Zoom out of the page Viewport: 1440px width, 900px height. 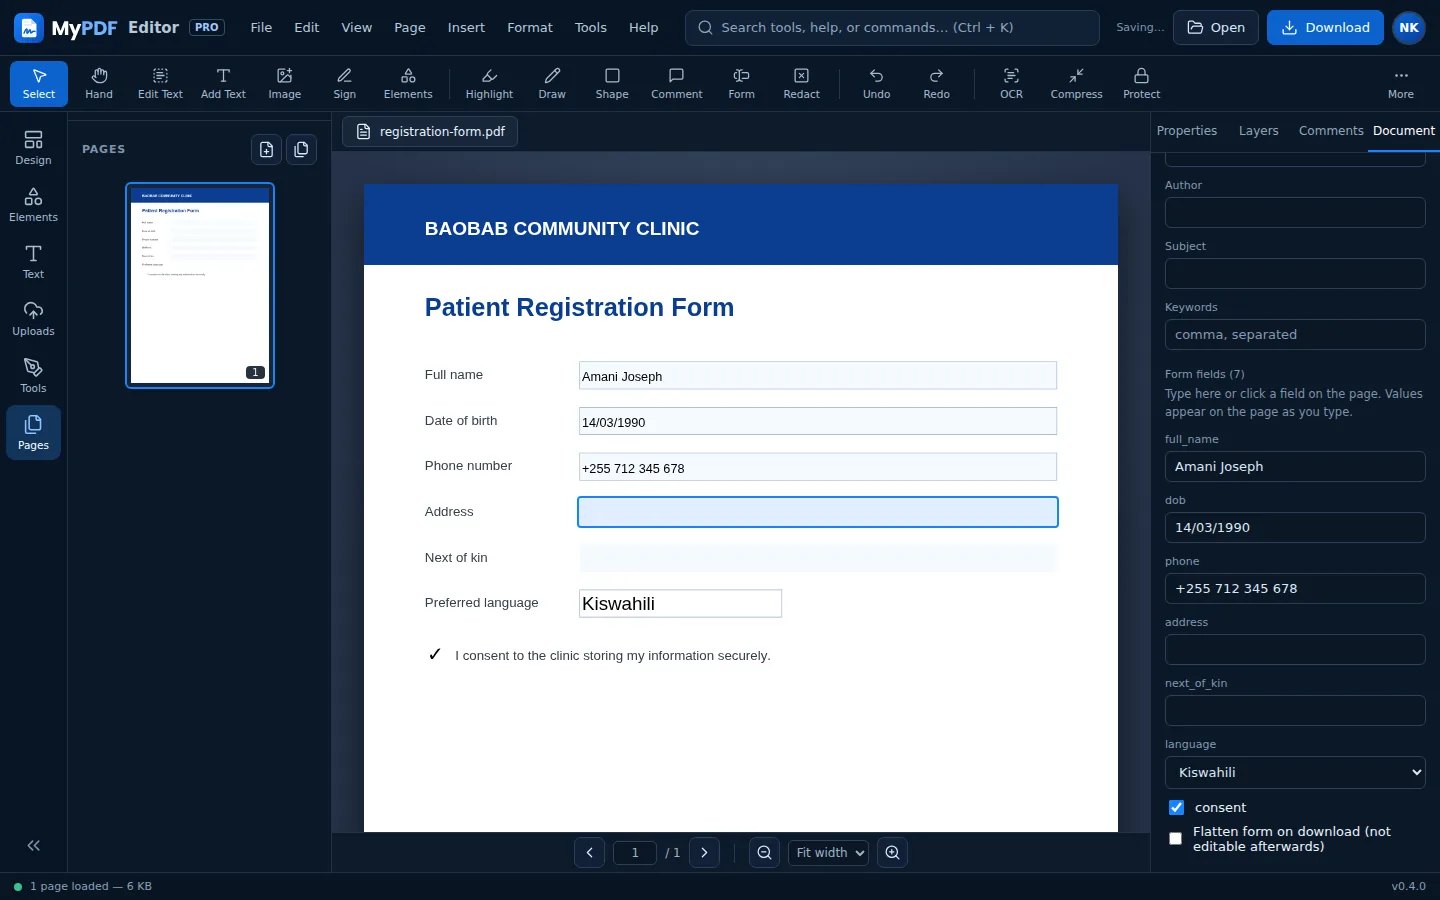(764, 853)
